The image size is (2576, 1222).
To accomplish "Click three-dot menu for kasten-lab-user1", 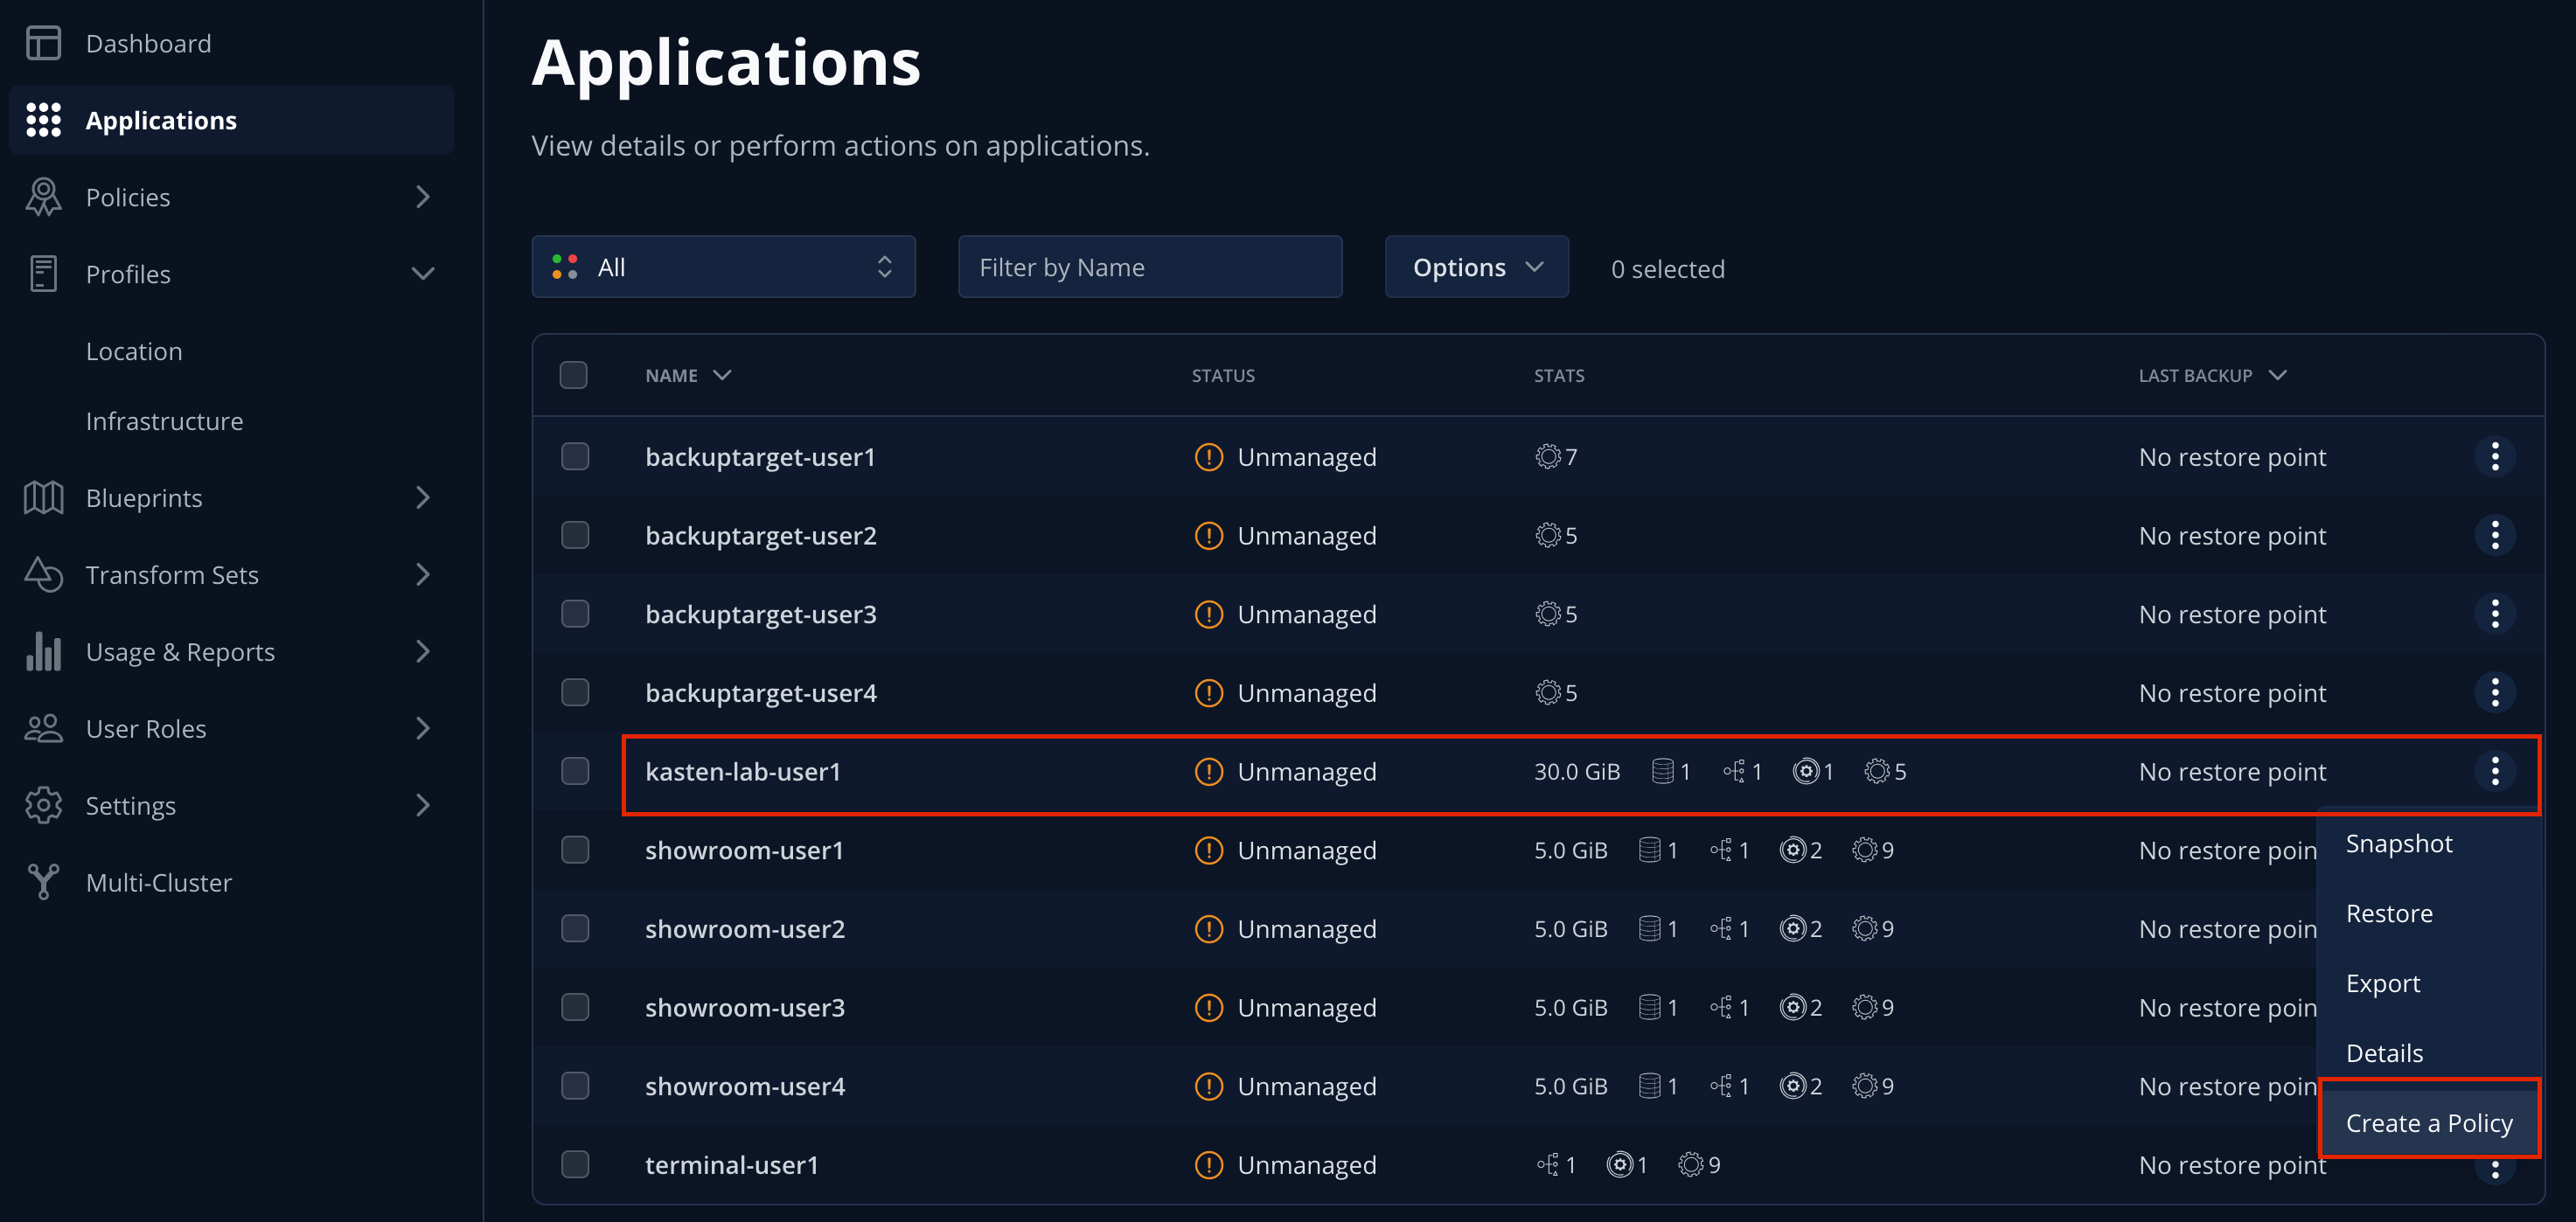I will pos(2495,771).
